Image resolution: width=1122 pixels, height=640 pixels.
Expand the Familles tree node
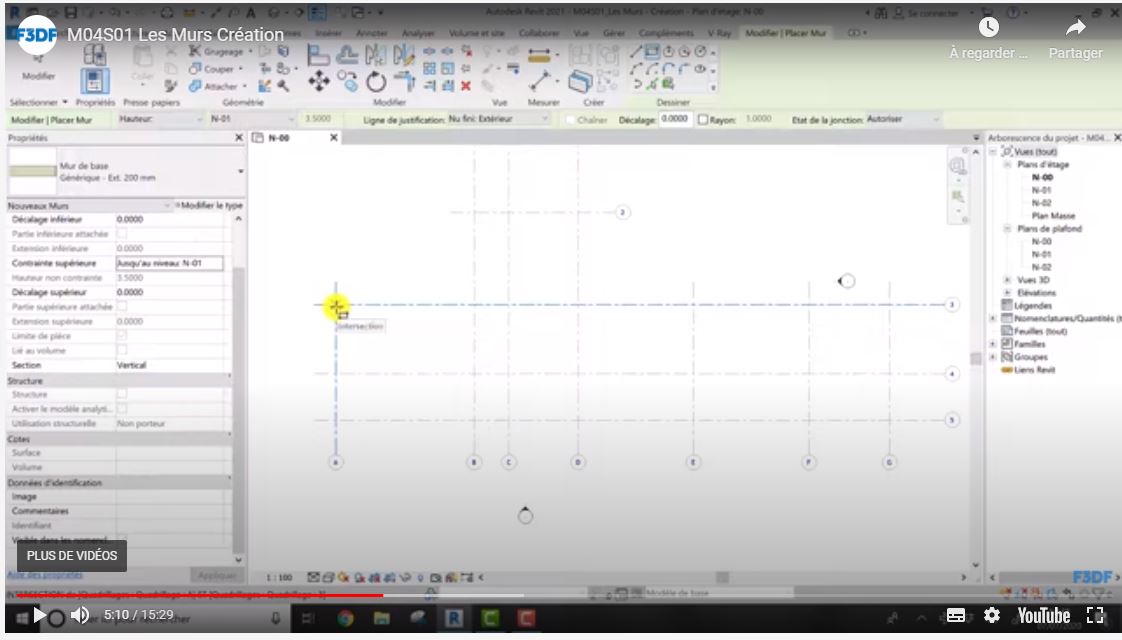[x=993, y=344]
